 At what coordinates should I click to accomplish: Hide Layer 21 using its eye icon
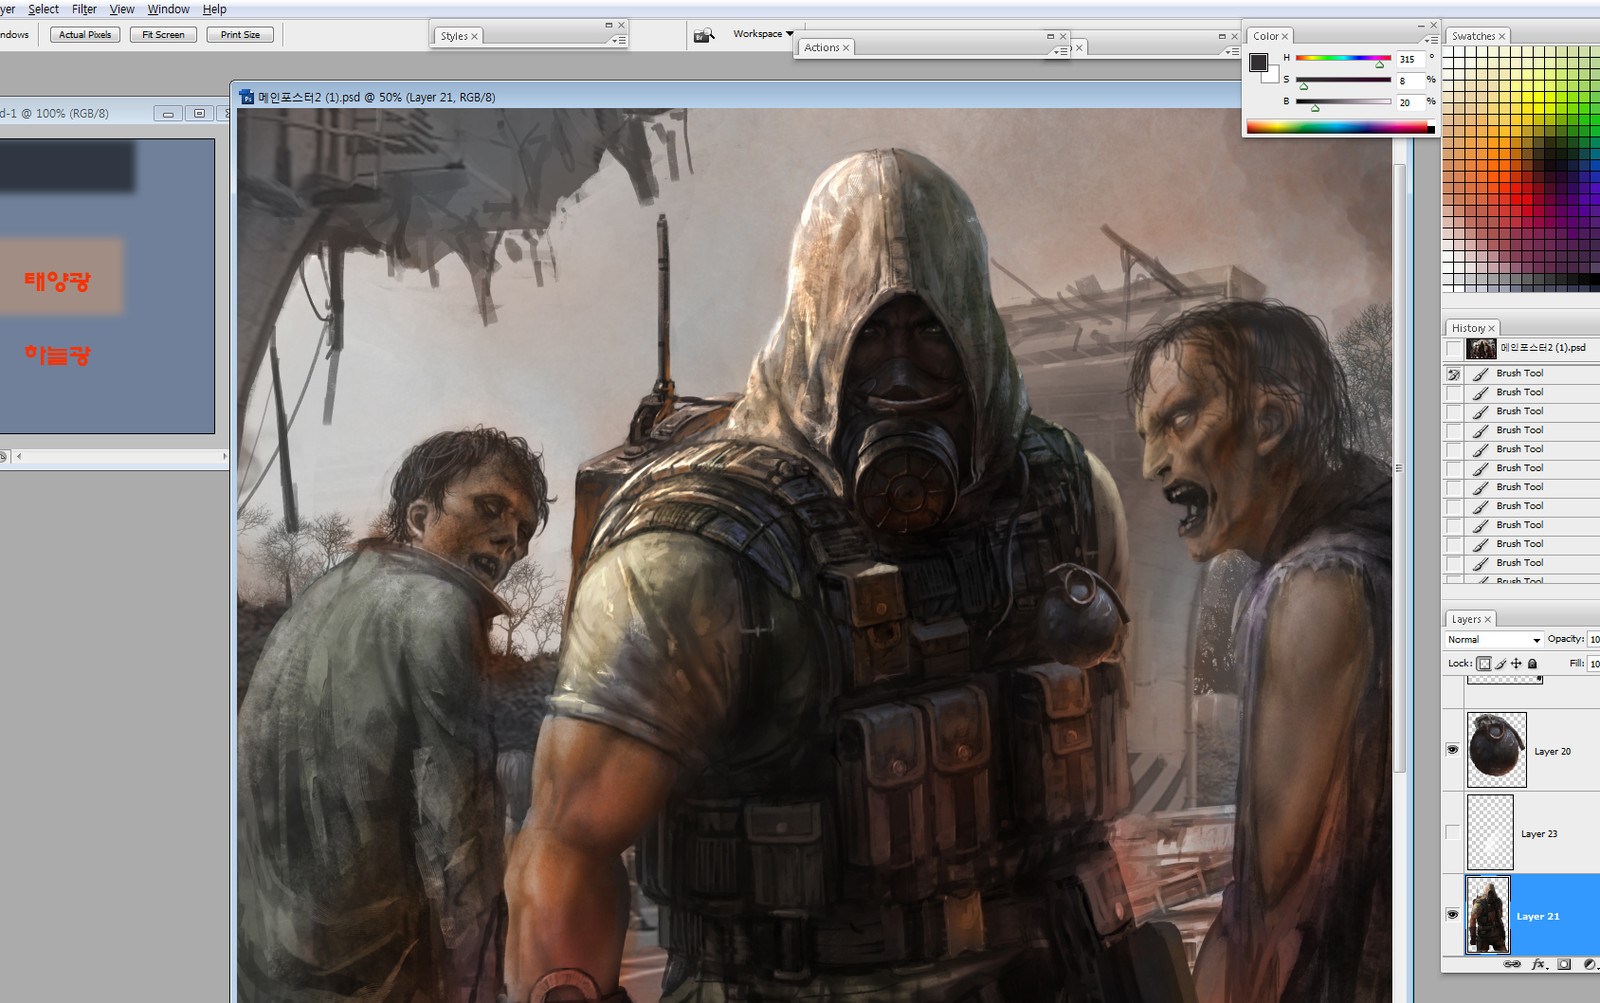tap(1453, 914)
